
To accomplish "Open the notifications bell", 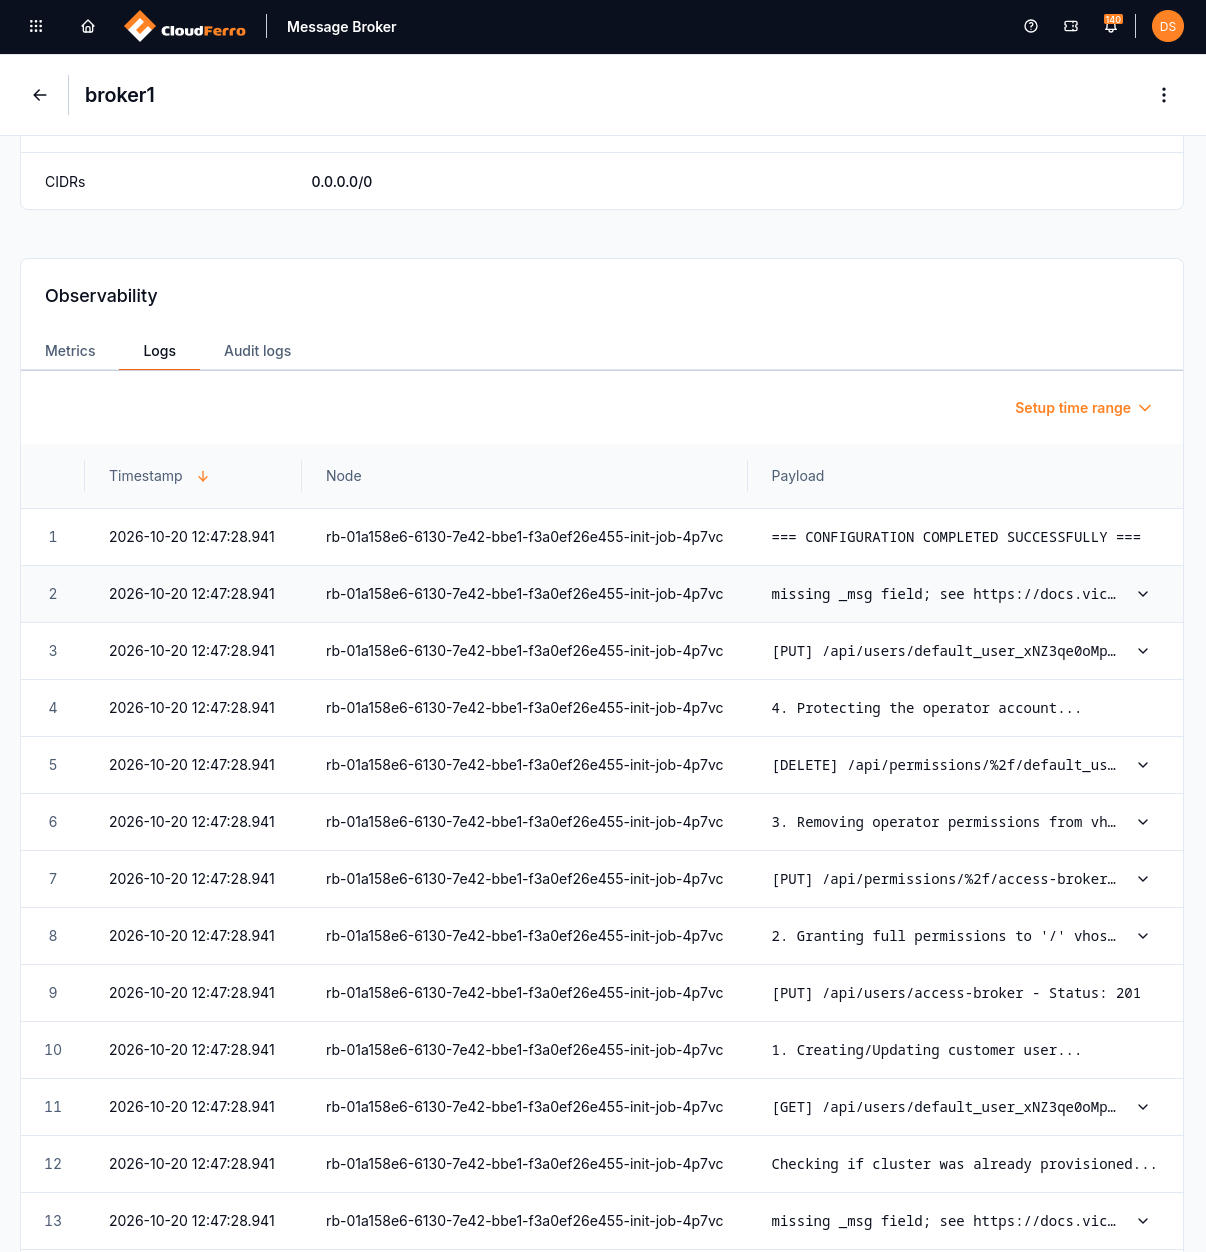I will (1111, 26).
